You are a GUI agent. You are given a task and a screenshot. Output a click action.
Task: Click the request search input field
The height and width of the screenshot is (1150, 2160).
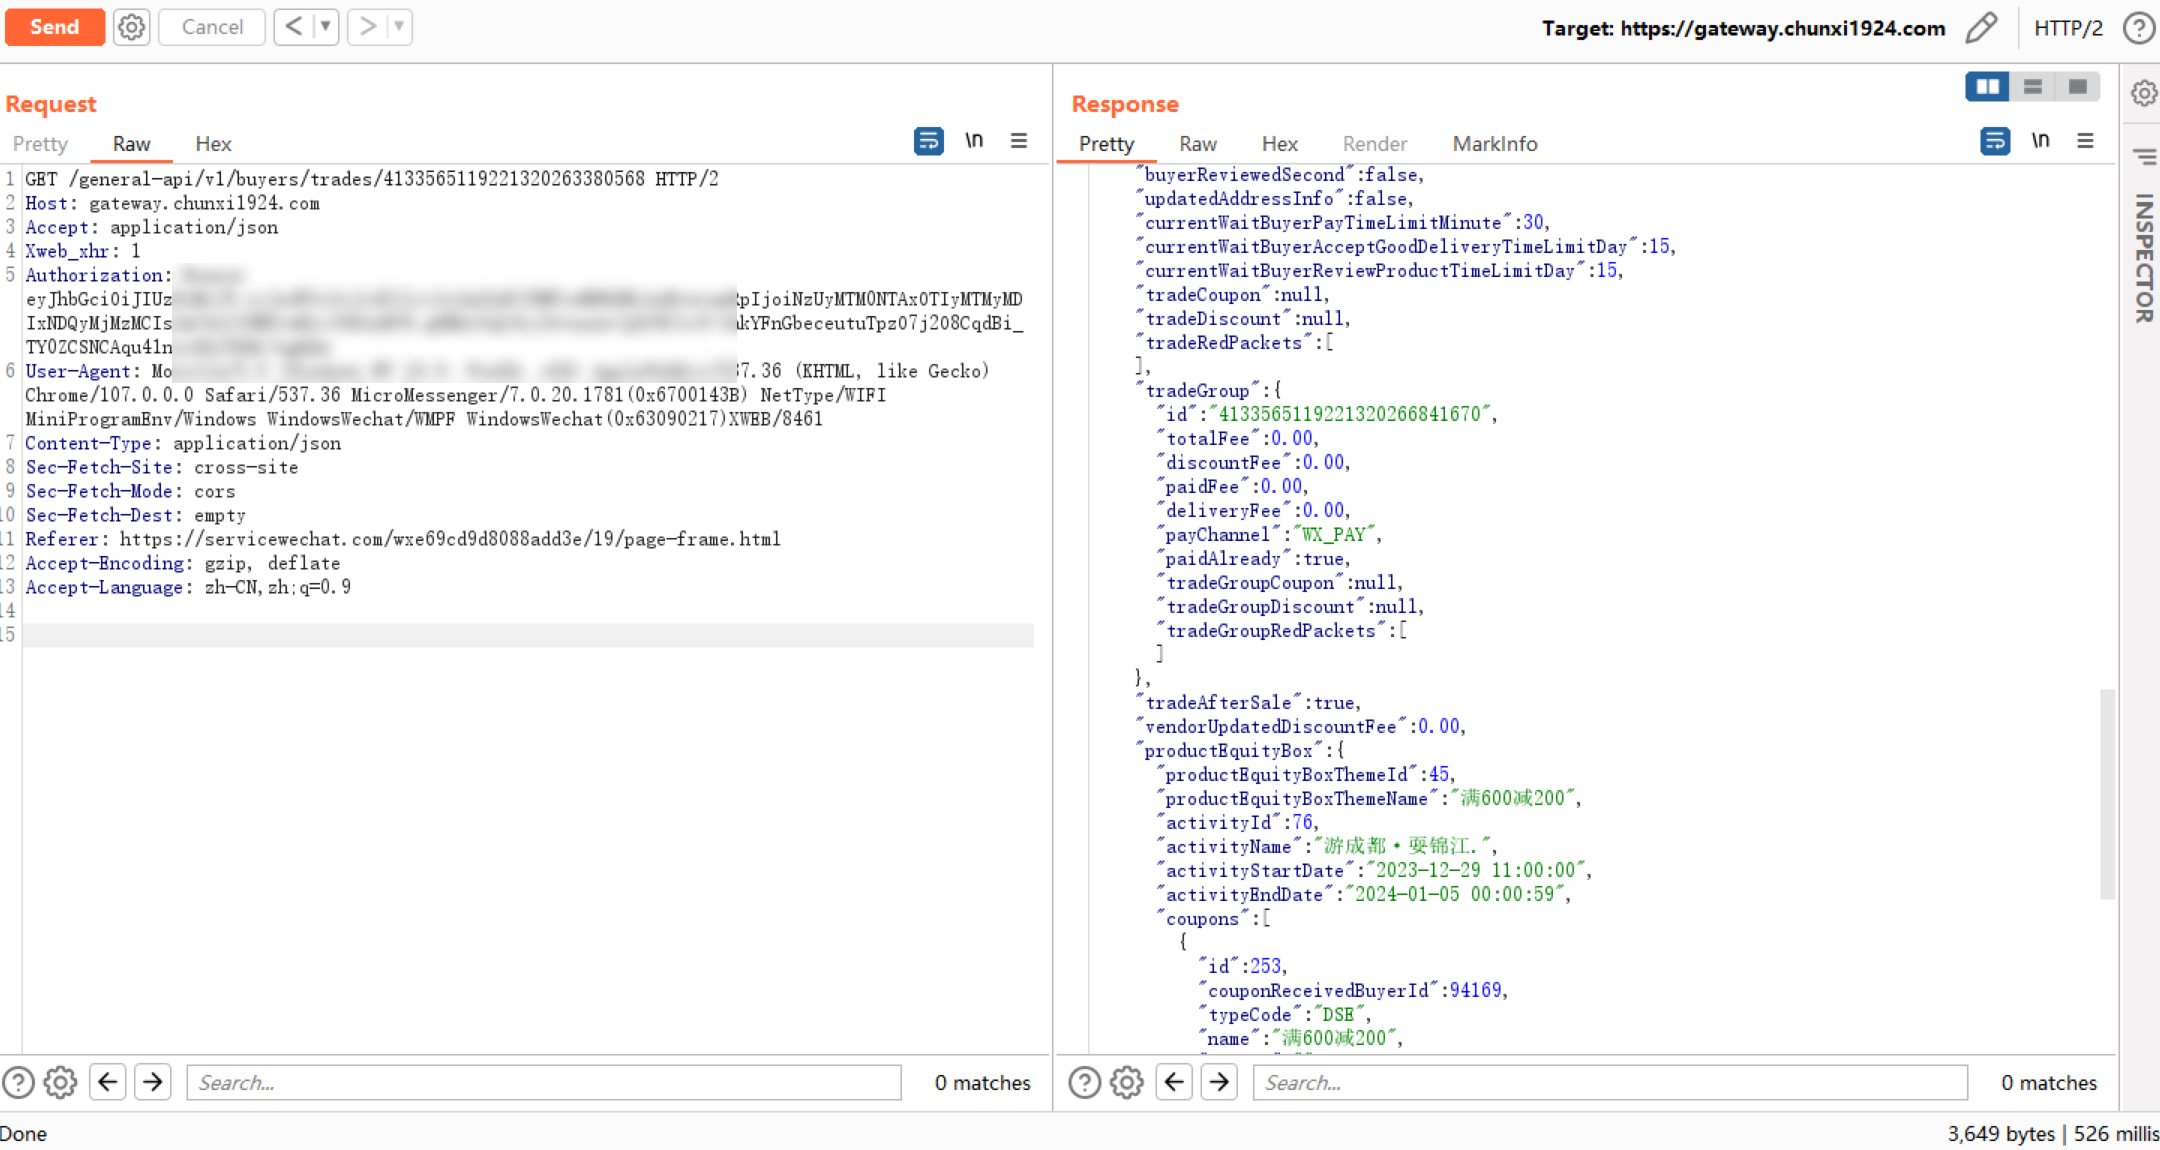pos(543,1082)
